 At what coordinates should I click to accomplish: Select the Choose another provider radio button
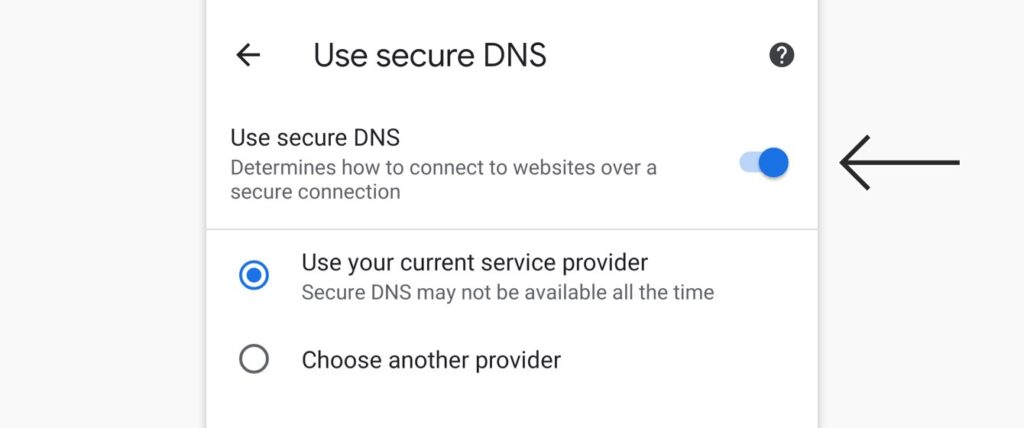tap(253, 359)
